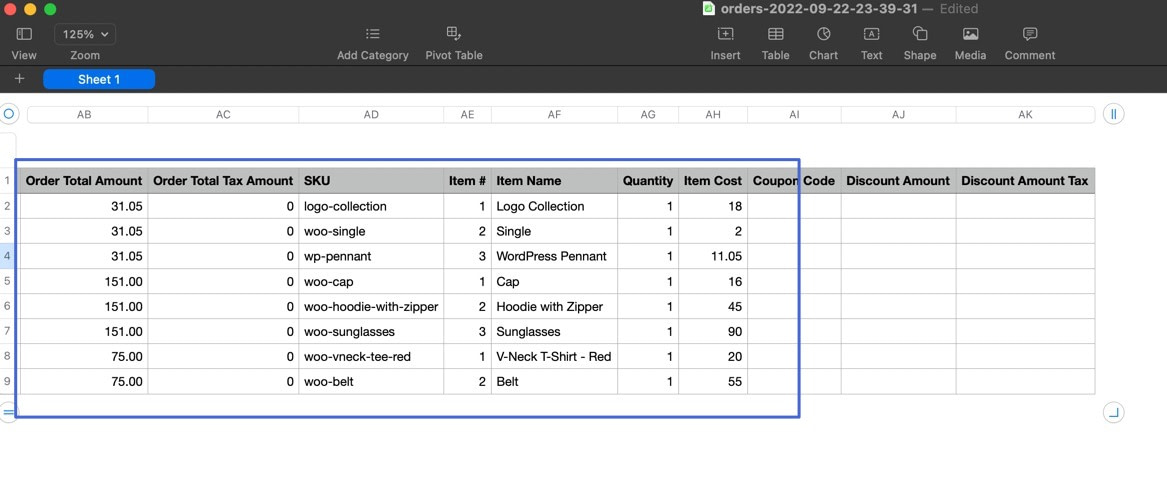Select the woo-vneck-tee-red SKU cell

371,356
